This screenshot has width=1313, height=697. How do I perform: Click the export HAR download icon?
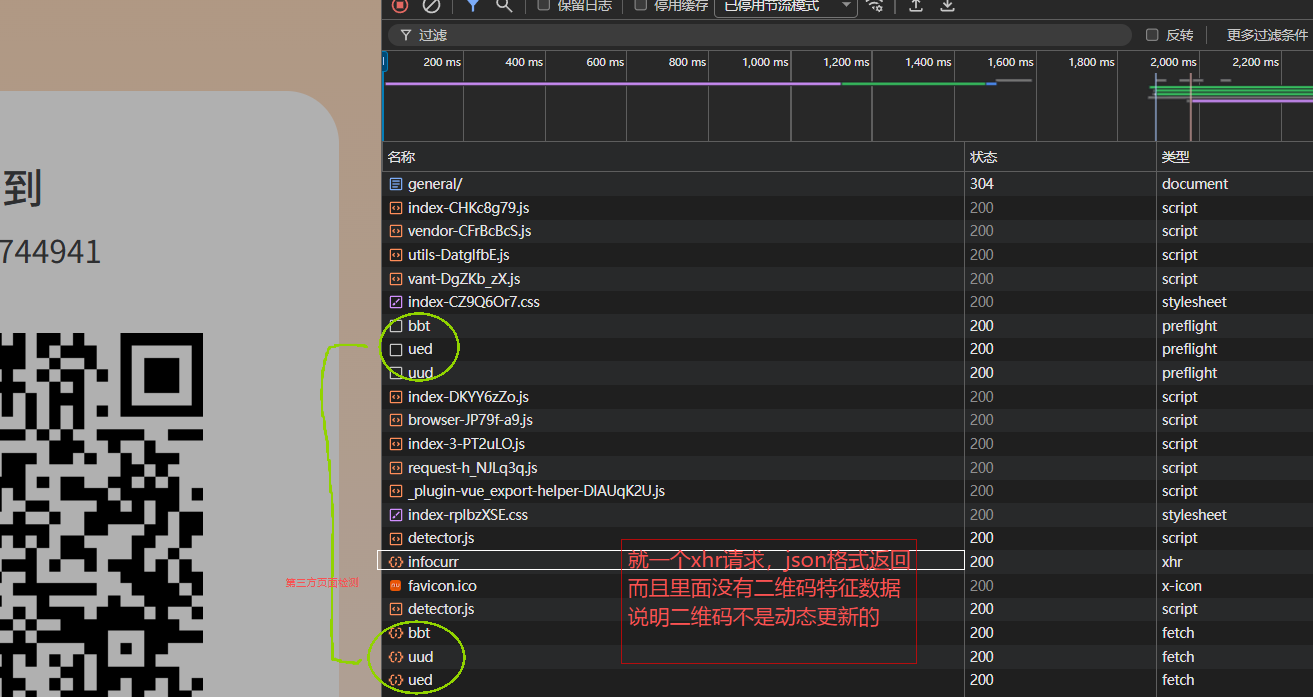point(948,5)
